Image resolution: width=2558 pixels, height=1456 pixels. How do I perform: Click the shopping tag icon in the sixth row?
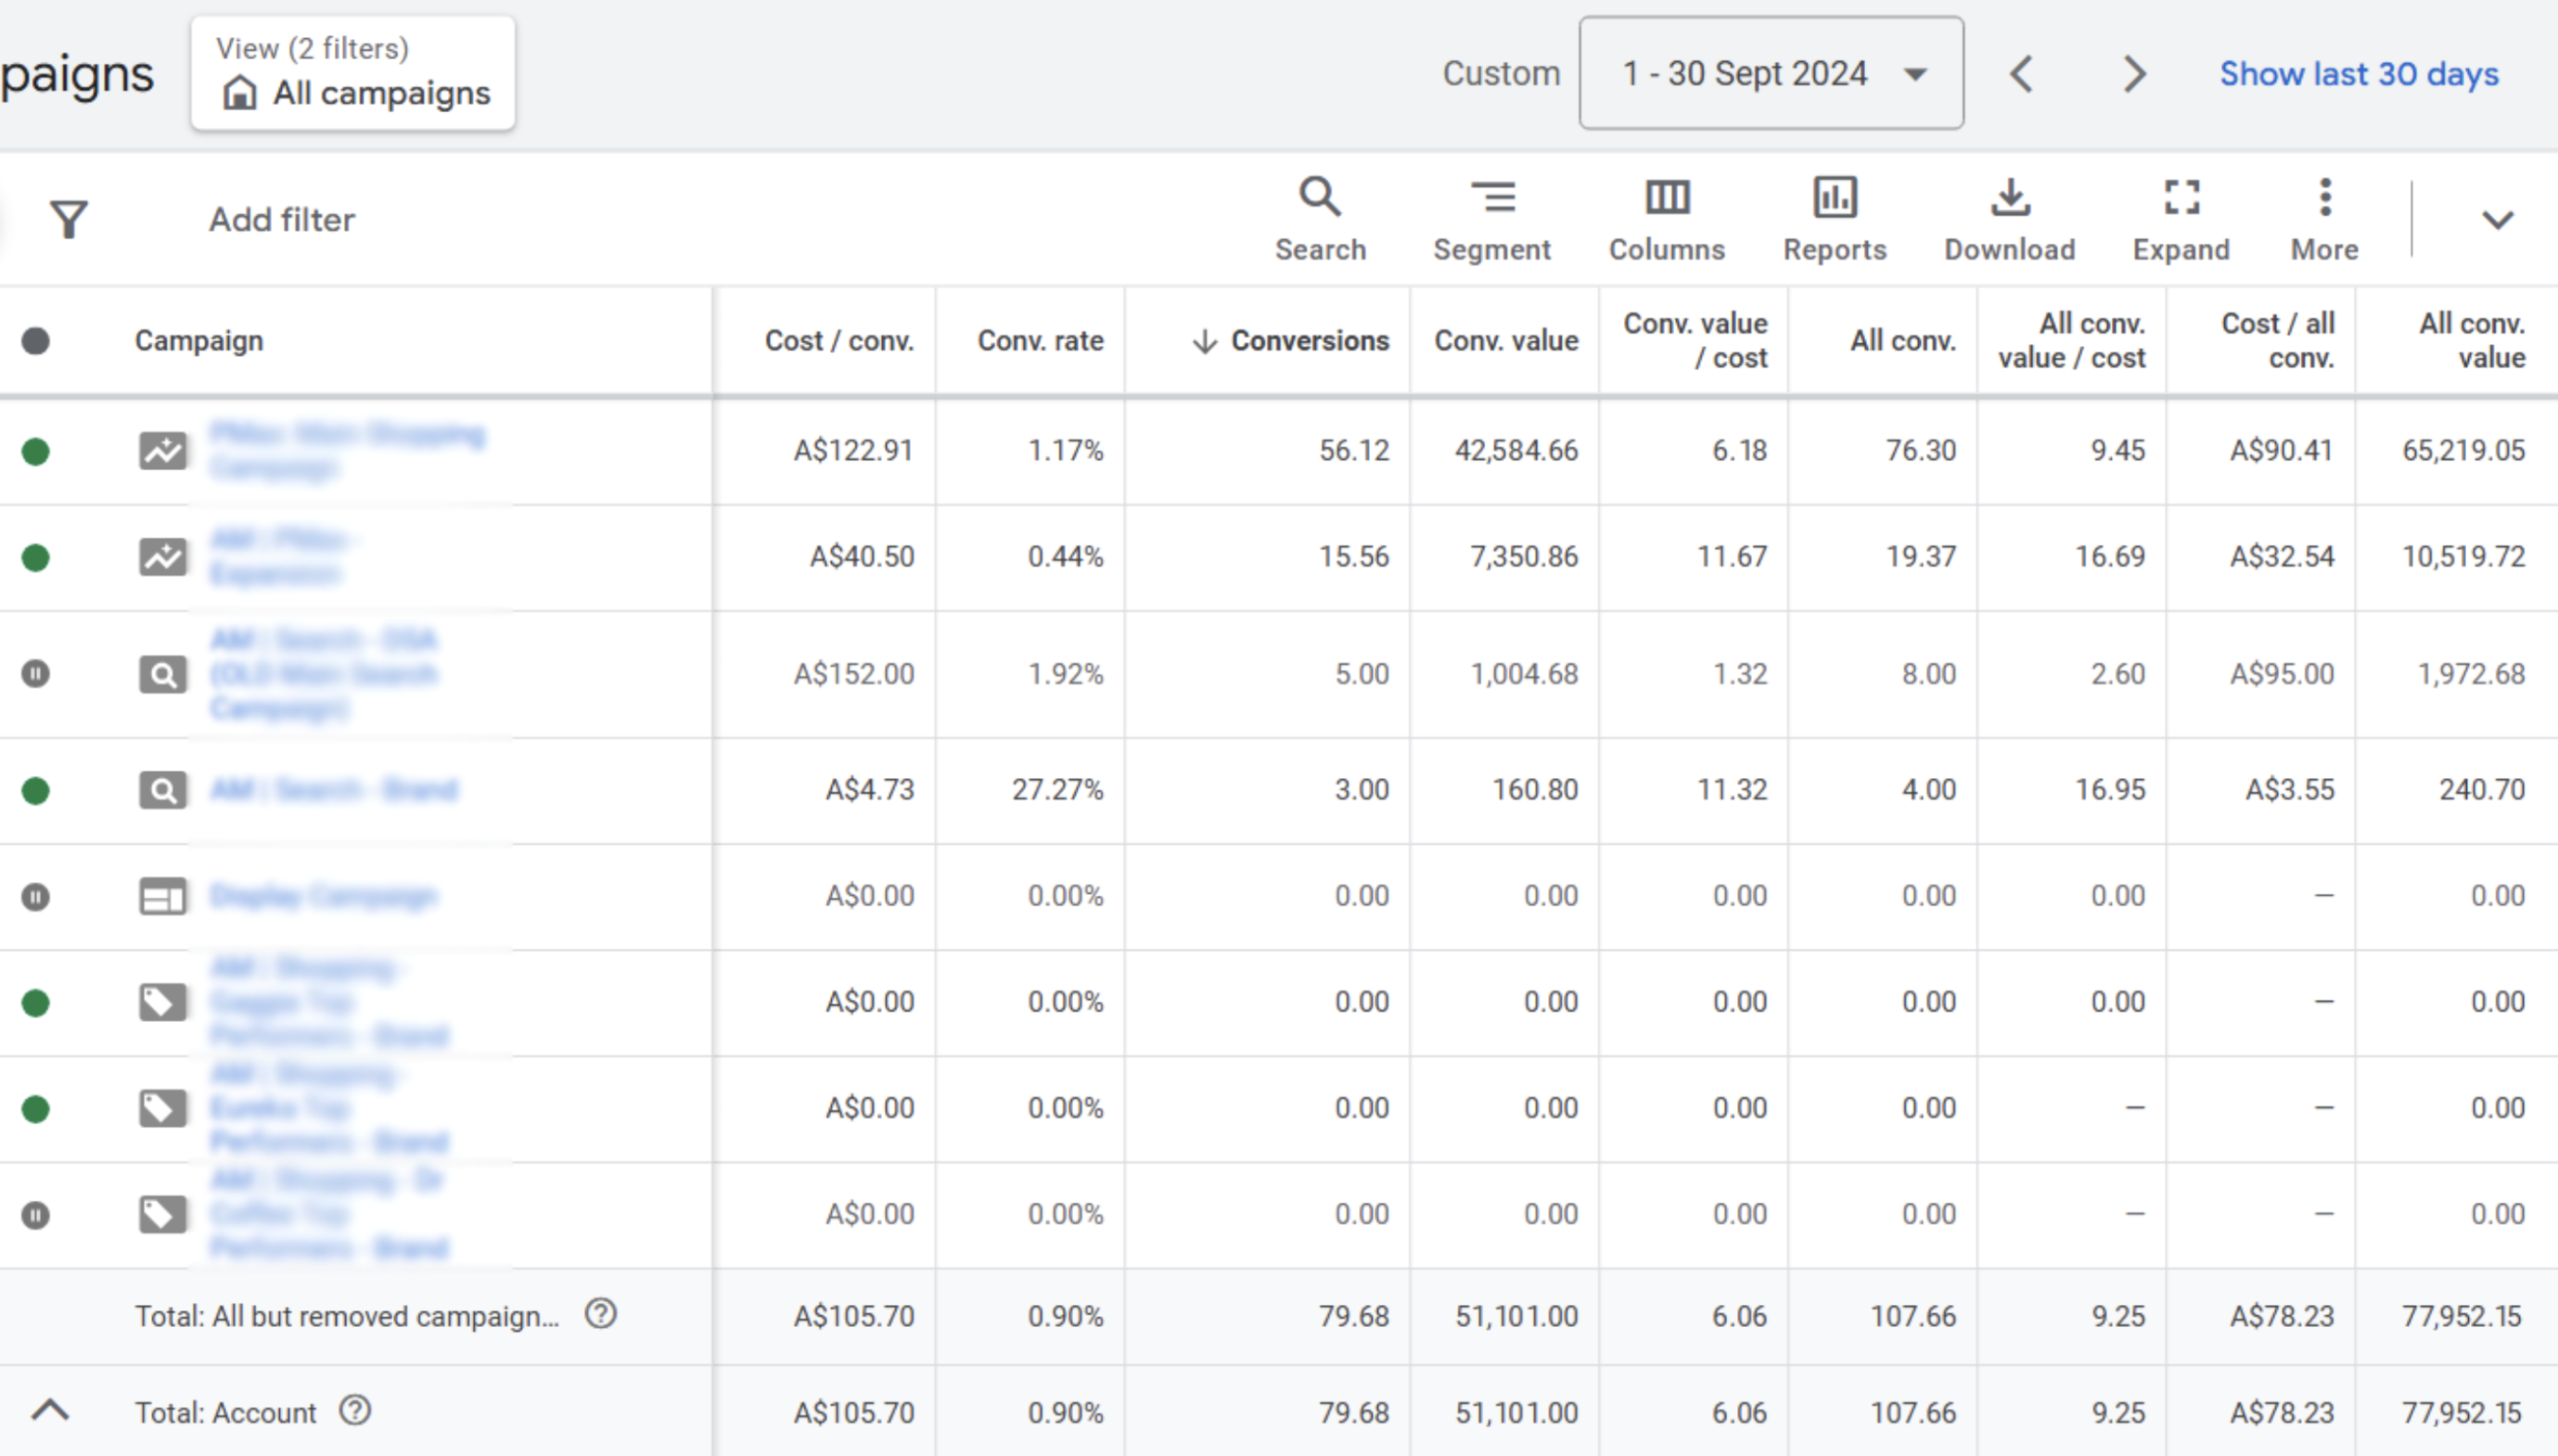pos(162,1002)
